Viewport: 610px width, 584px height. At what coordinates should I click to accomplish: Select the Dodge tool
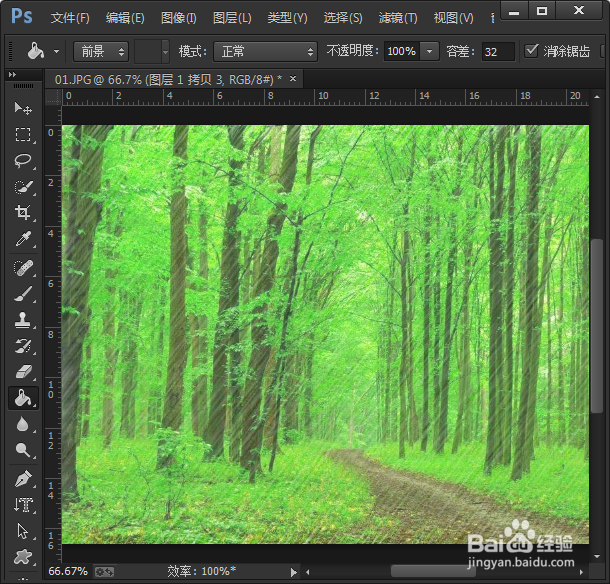point(23,450)
